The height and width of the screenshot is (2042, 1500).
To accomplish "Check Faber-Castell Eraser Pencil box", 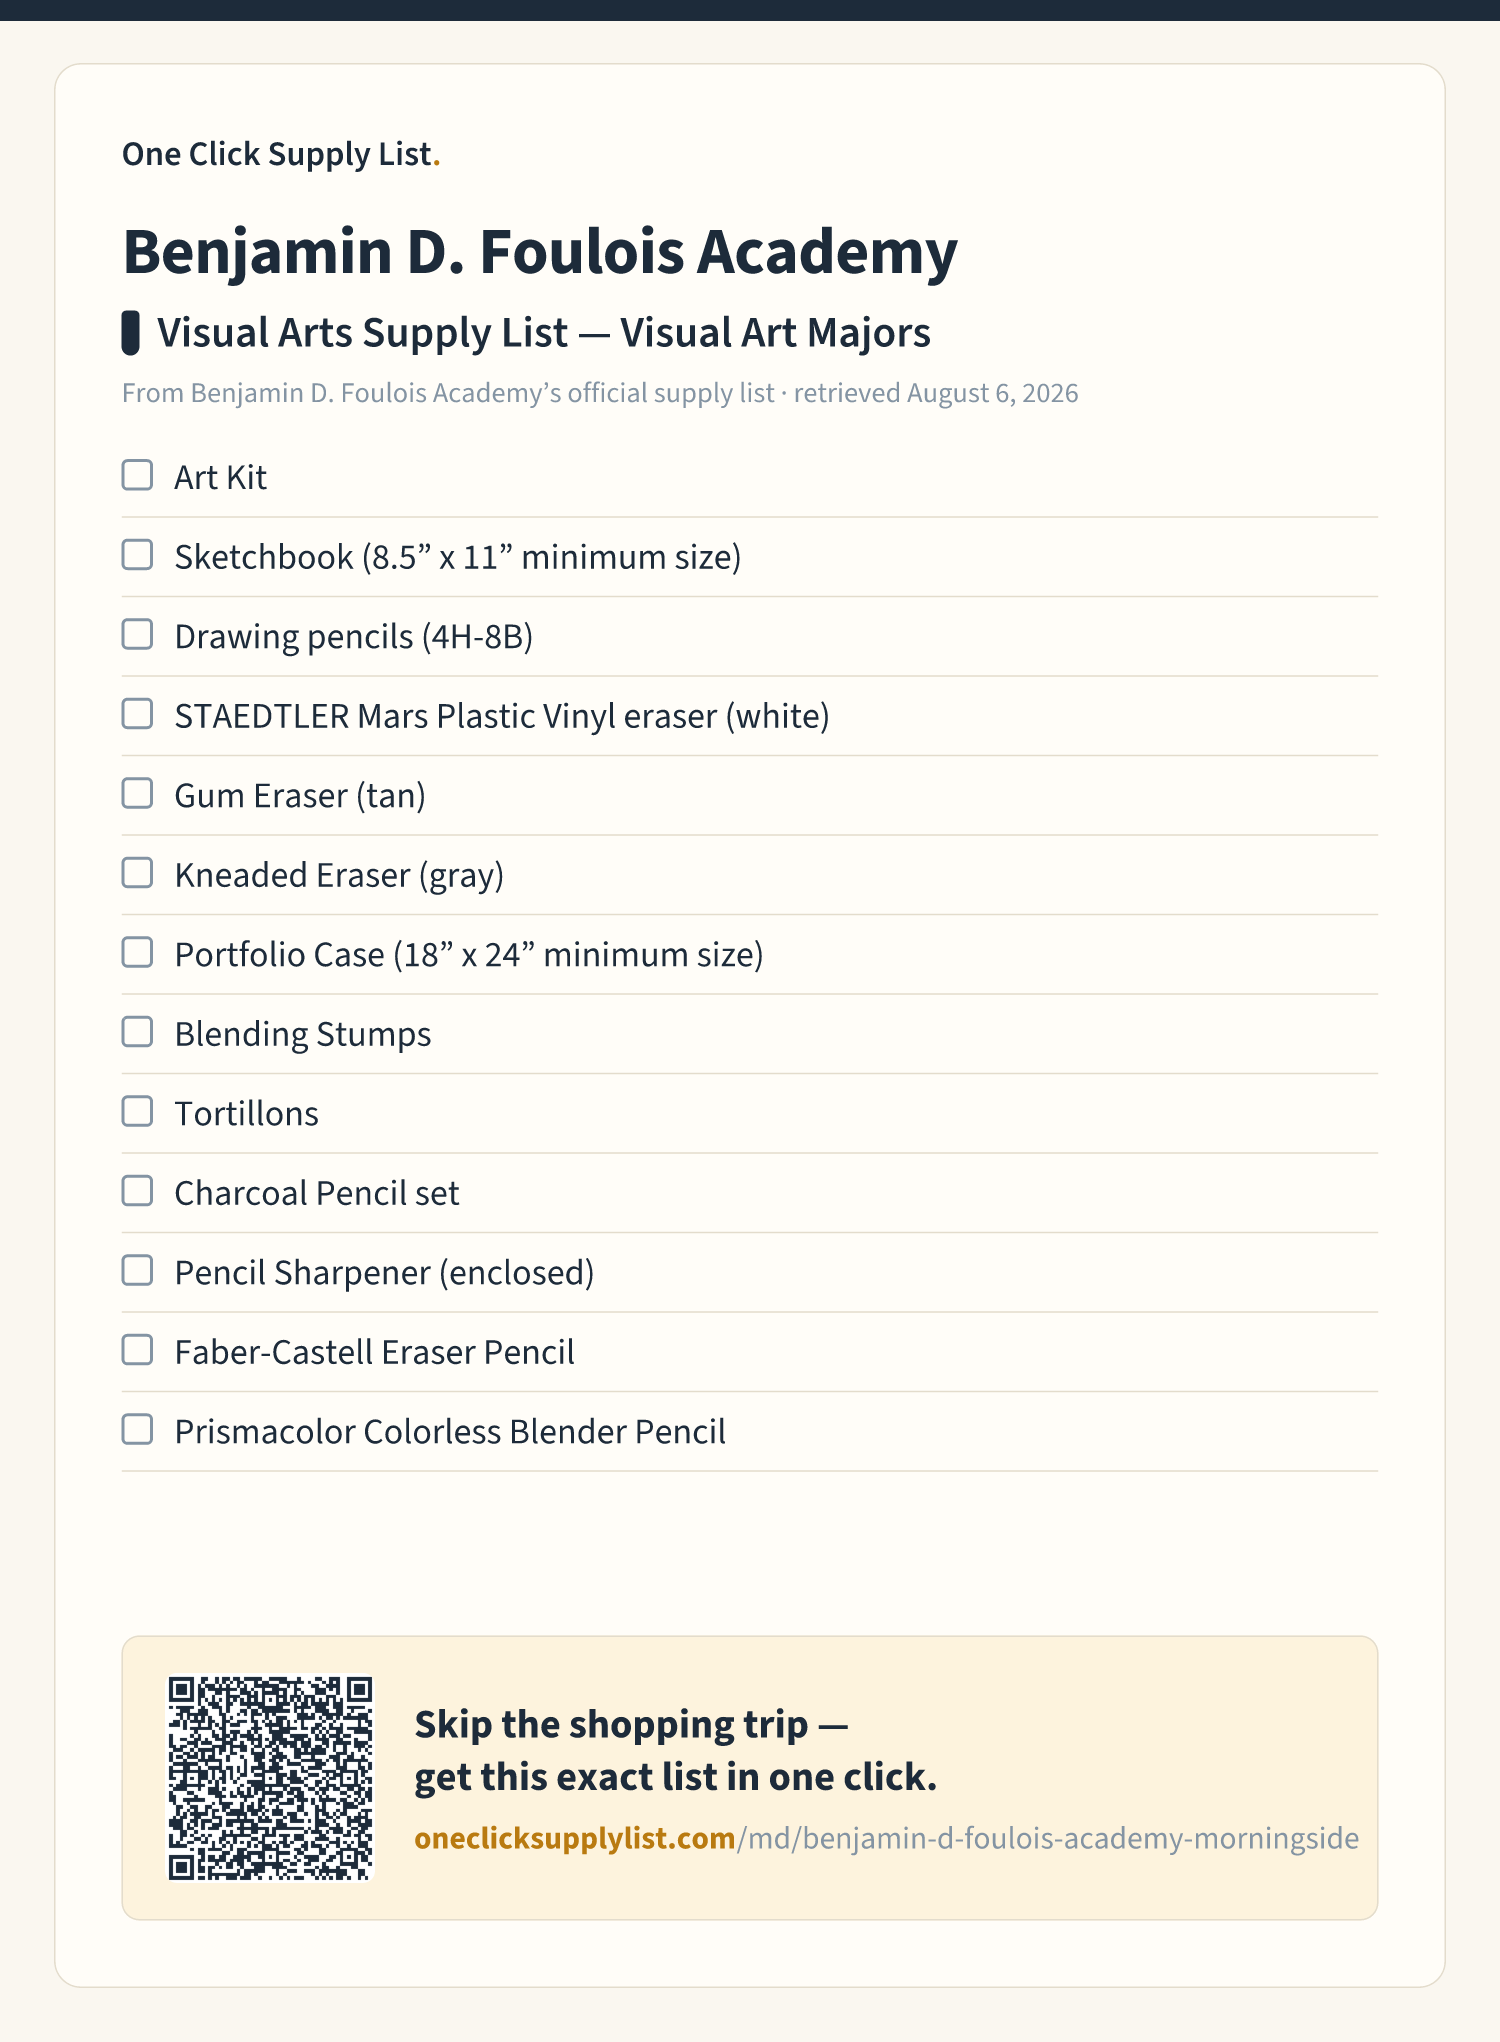I will coord(137,1350).
